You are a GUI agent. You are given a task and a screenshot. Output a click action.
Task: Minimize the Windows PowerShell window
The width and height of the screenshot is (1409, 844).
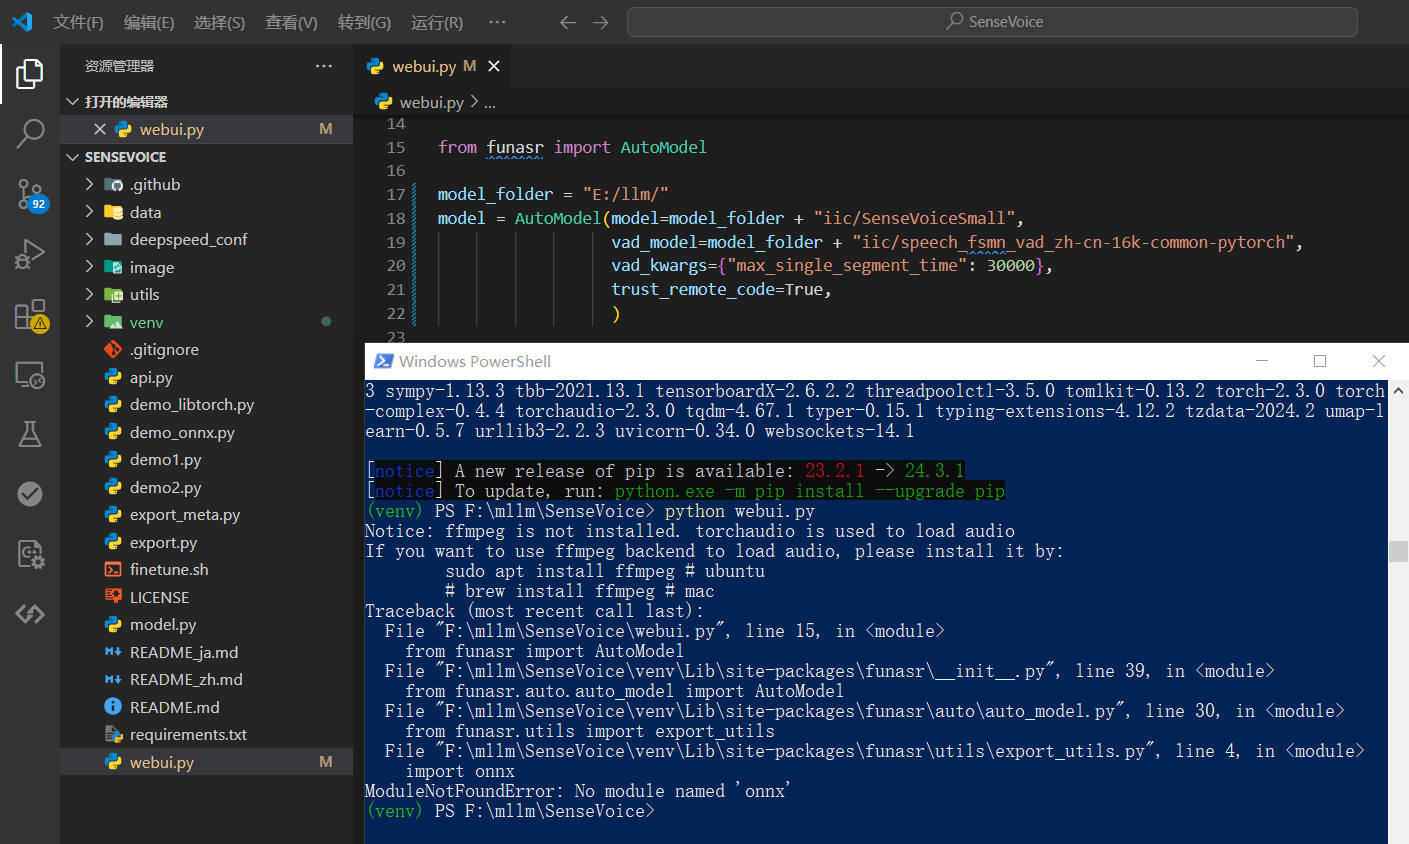(x=1262, y=361)
